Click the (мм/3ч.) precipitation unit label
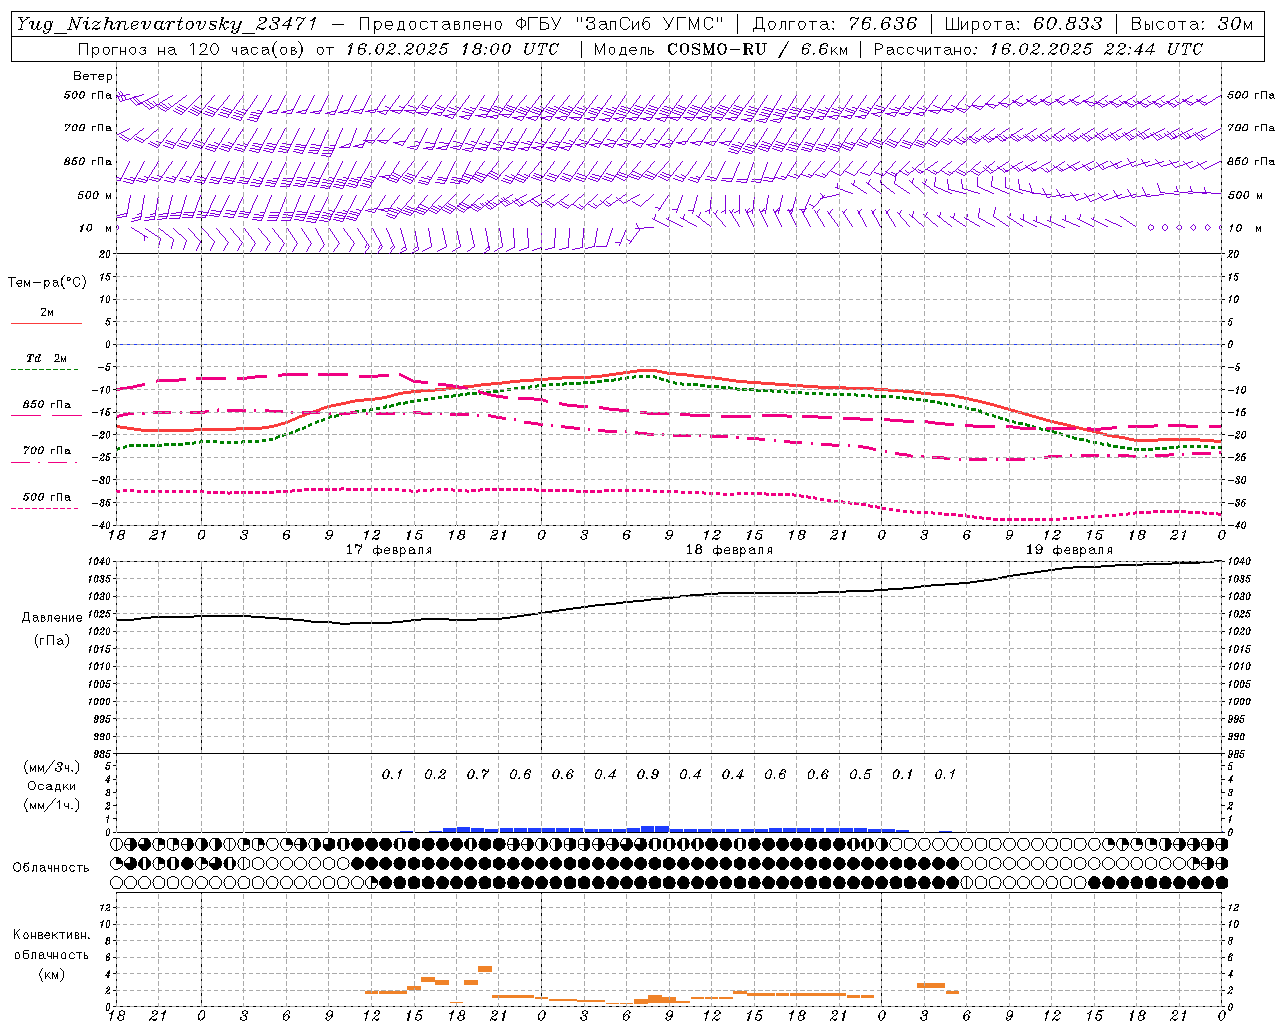The image size is (1280, 1024). point(52,767)
